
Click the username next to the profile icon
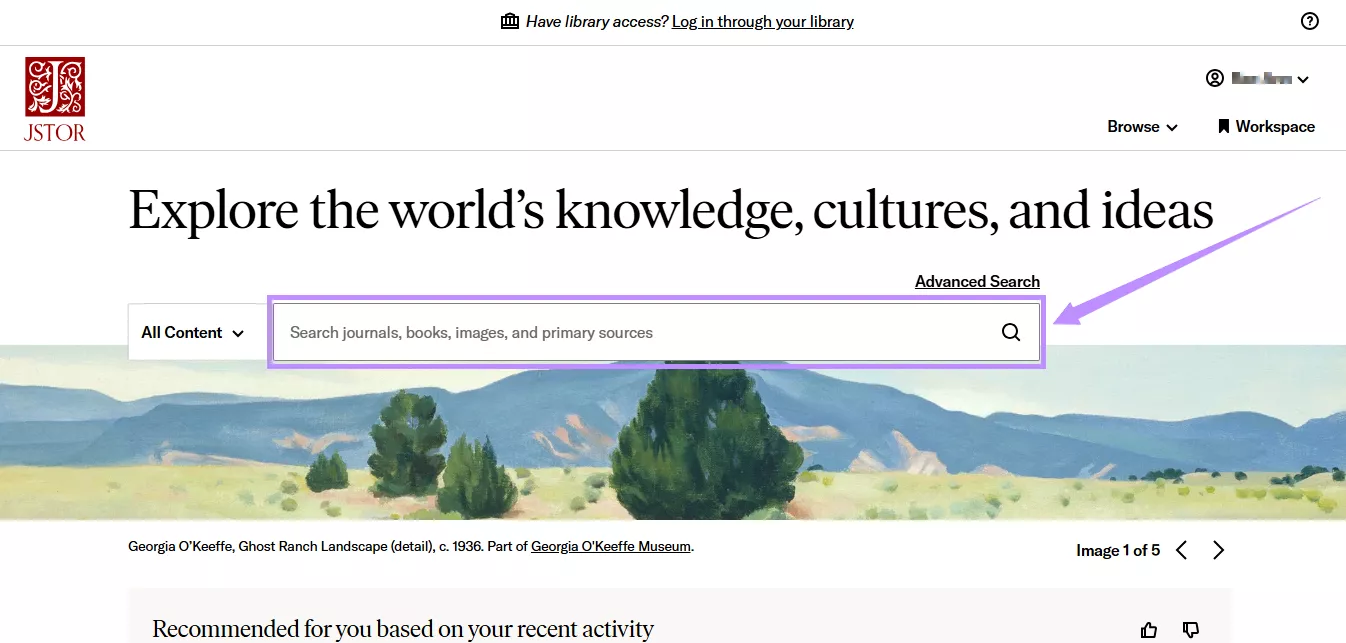point(1262,78)
